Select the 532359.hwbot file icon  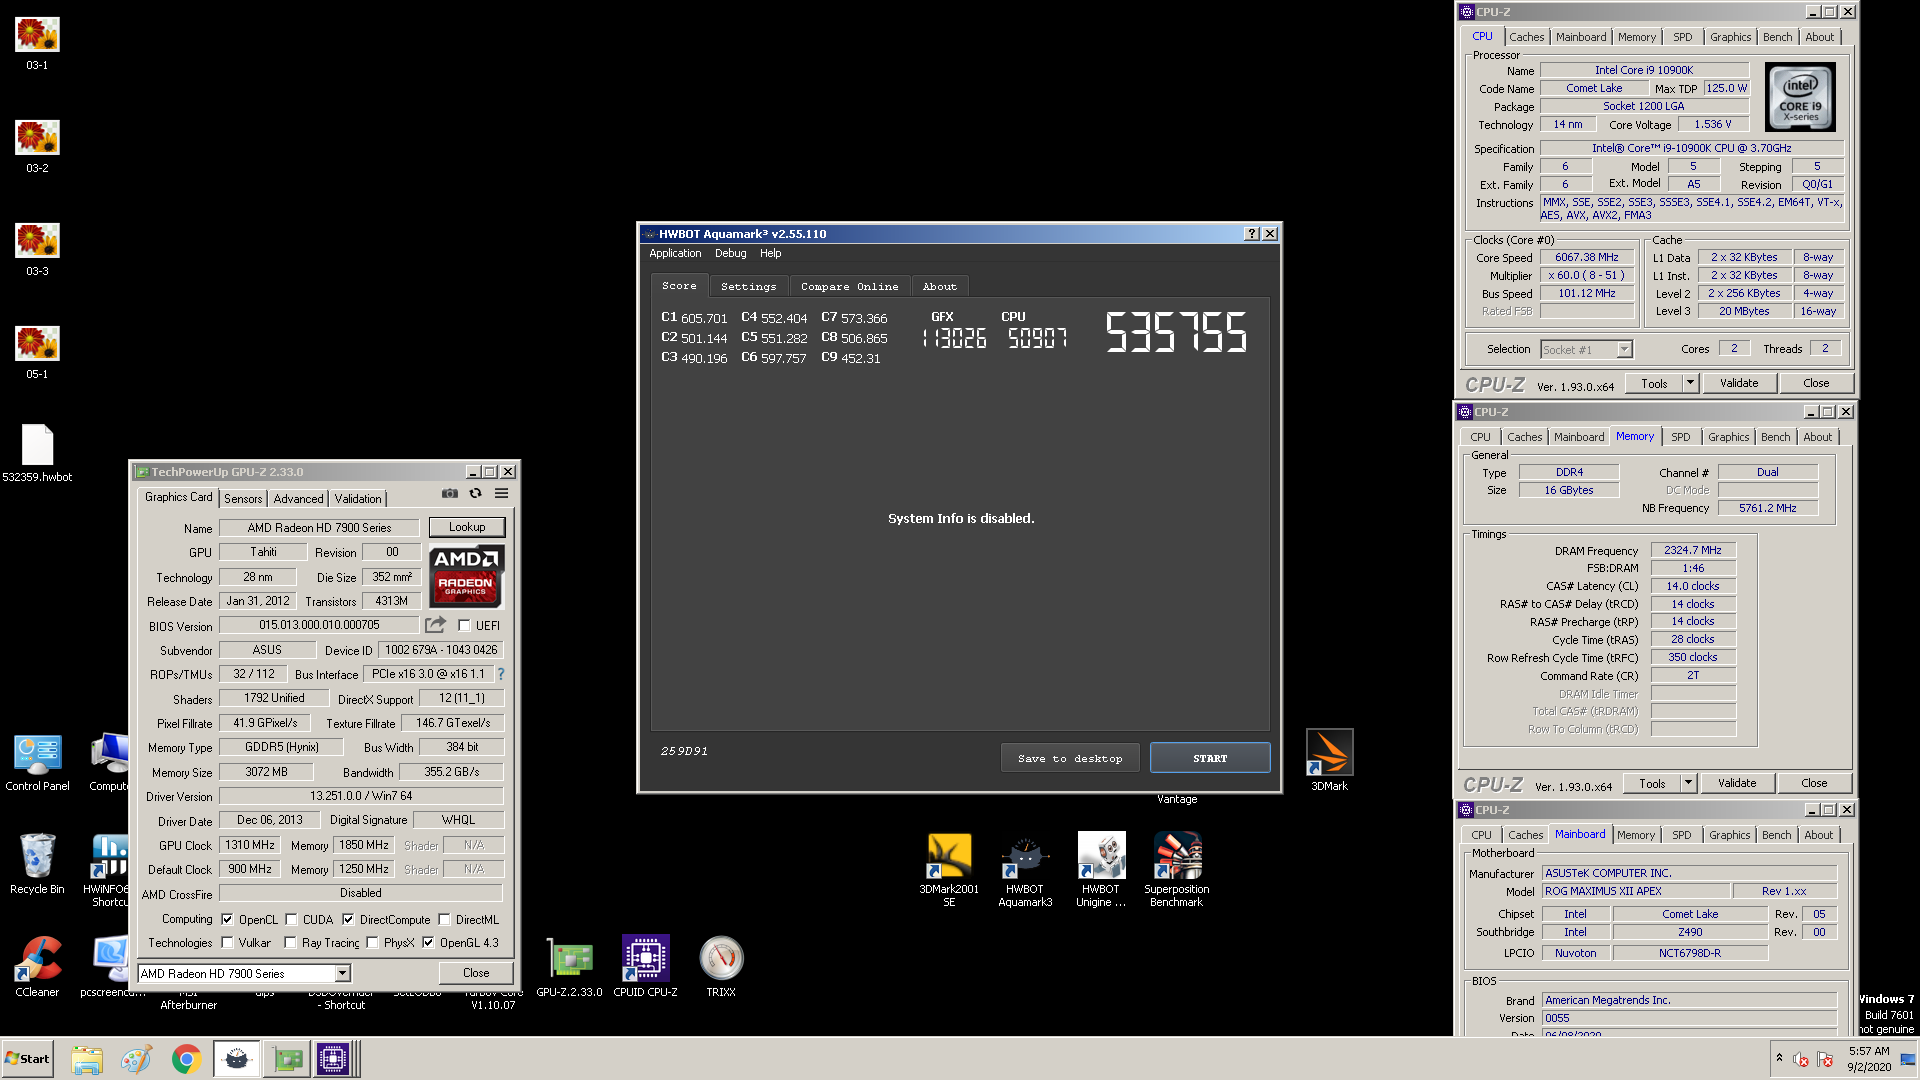click(37, 453)
